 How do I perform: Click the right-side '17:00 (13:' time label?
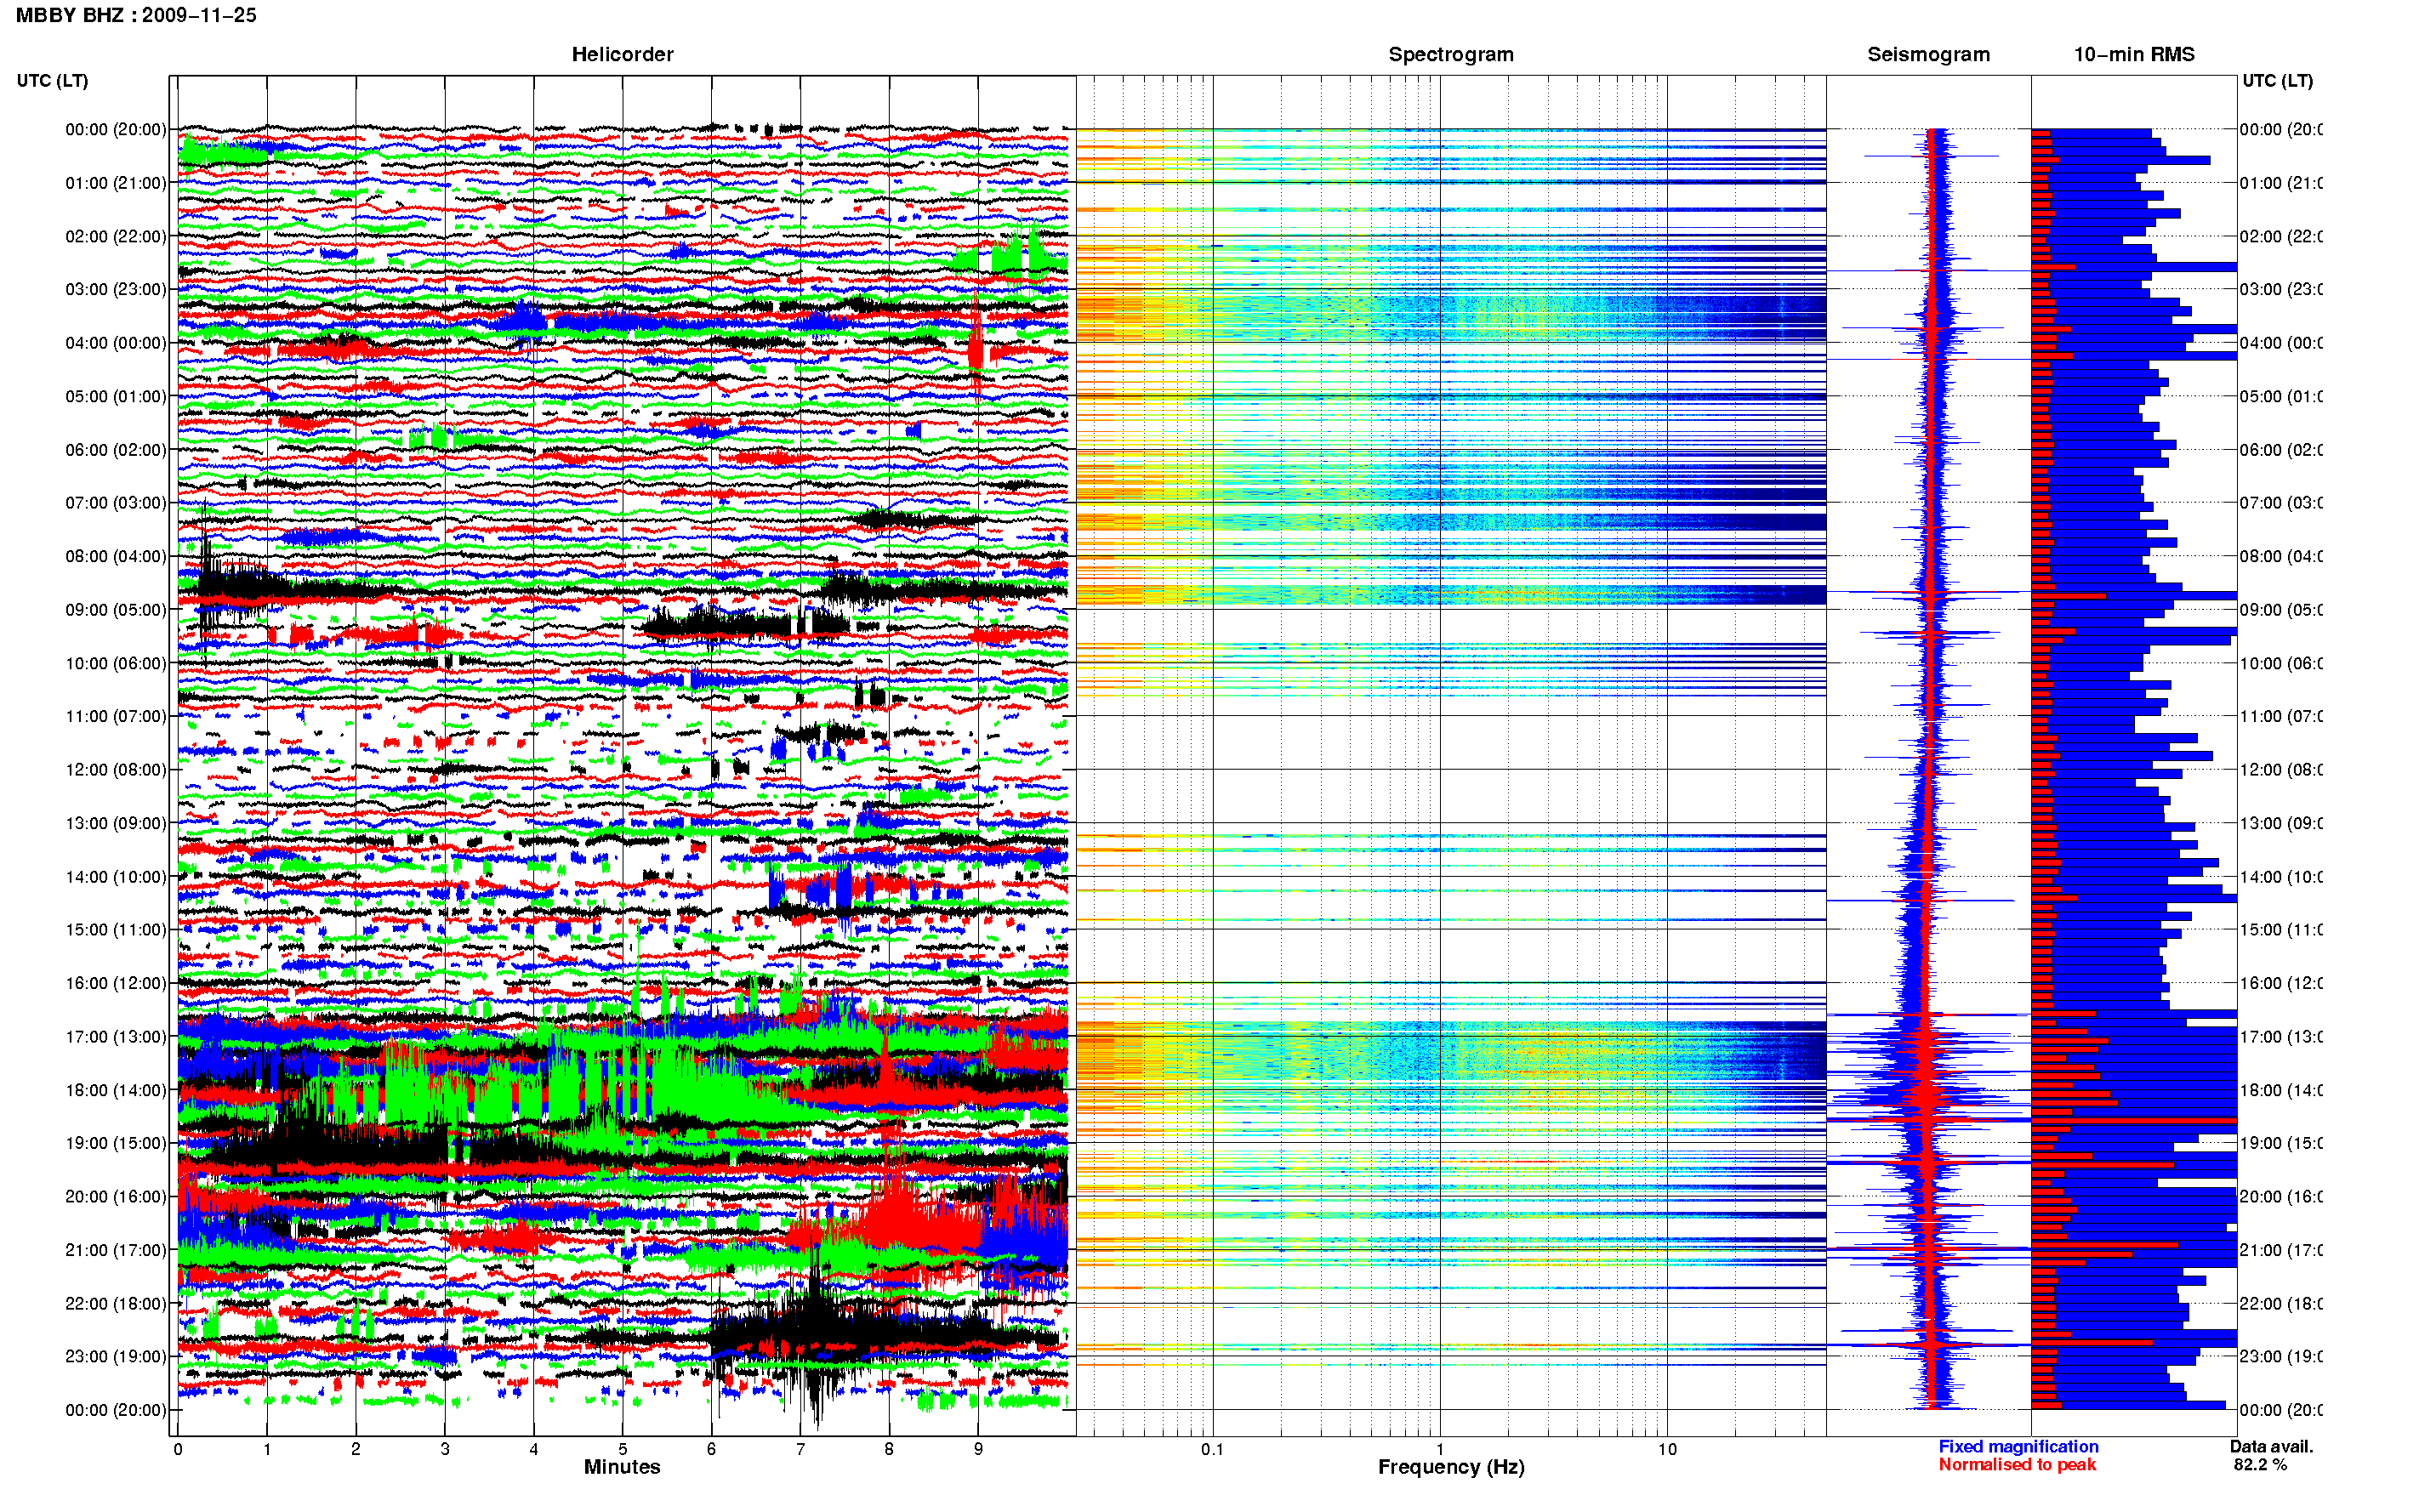coord(2280,1037)
